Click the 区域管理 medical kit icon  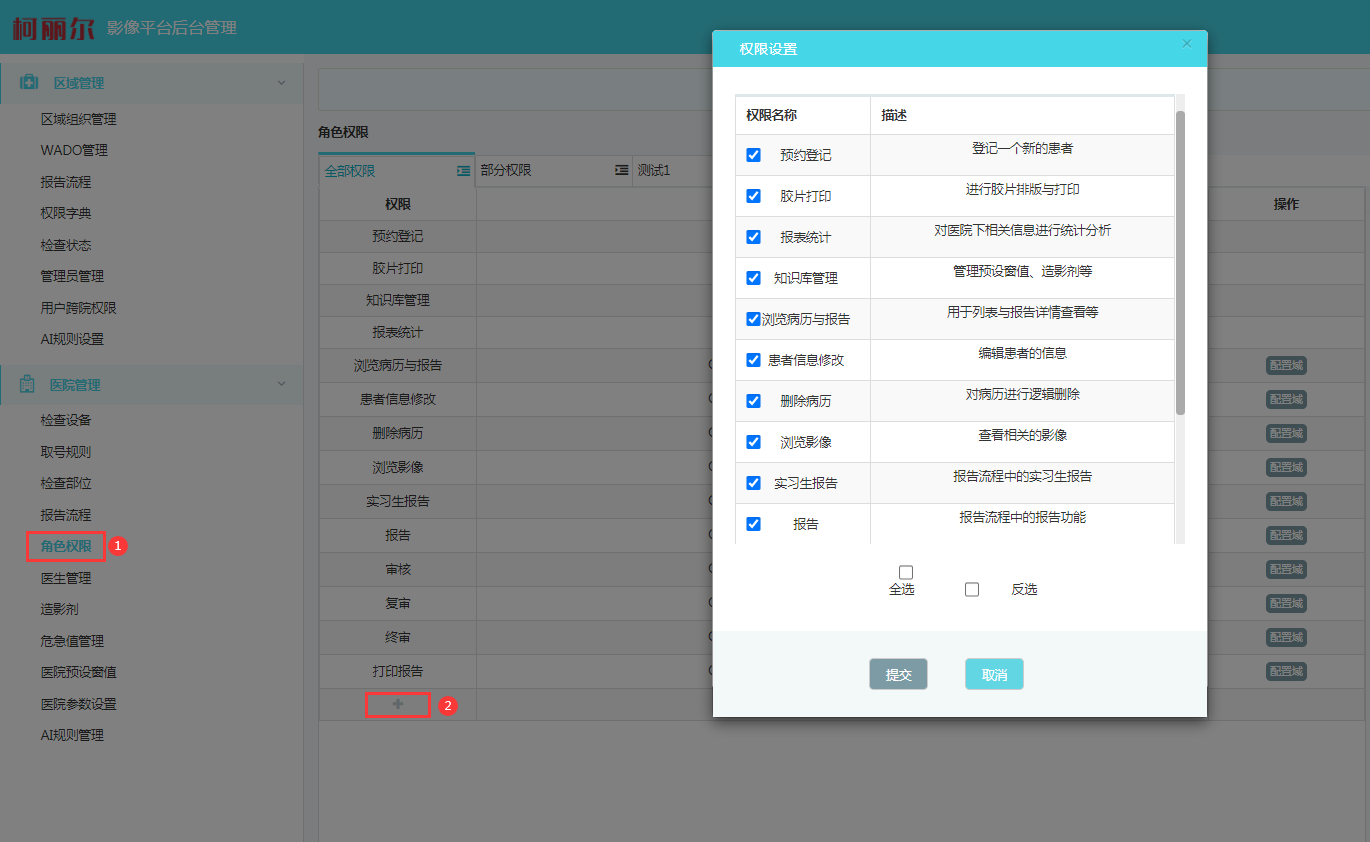pyautogui.click(x=29, y=83)
